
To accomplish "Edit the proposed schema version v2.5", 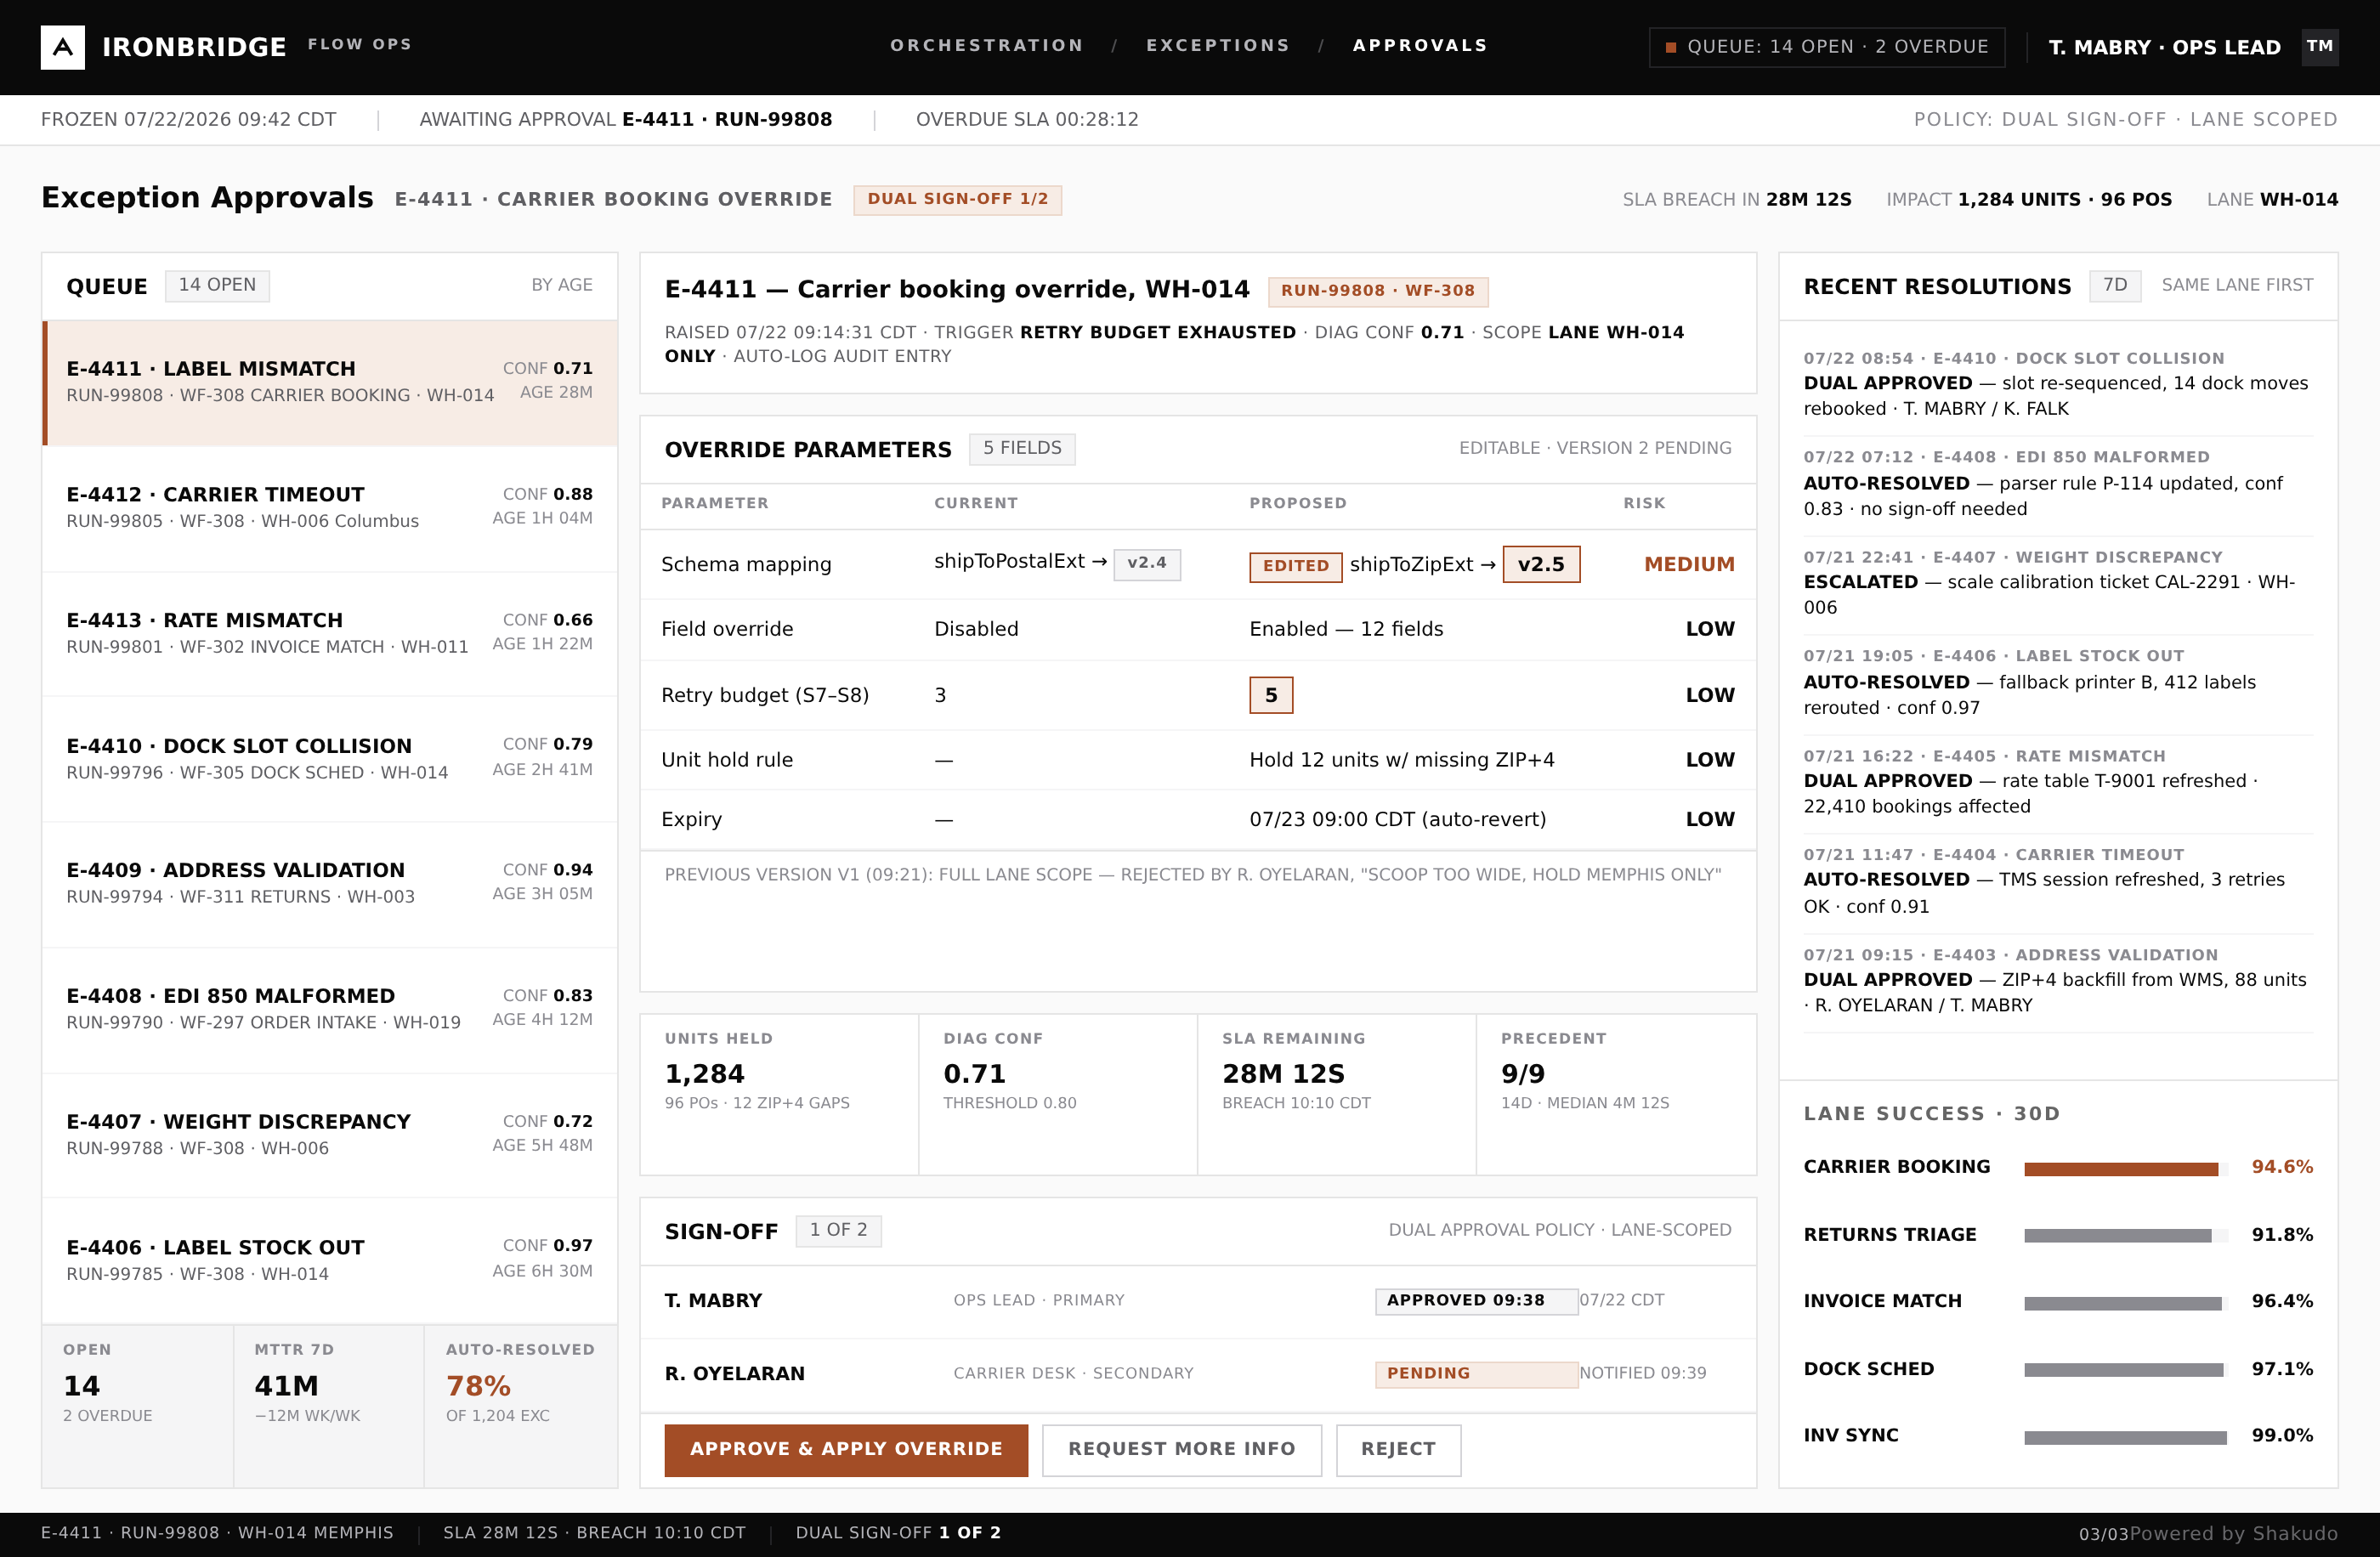I will (1541, 564).
